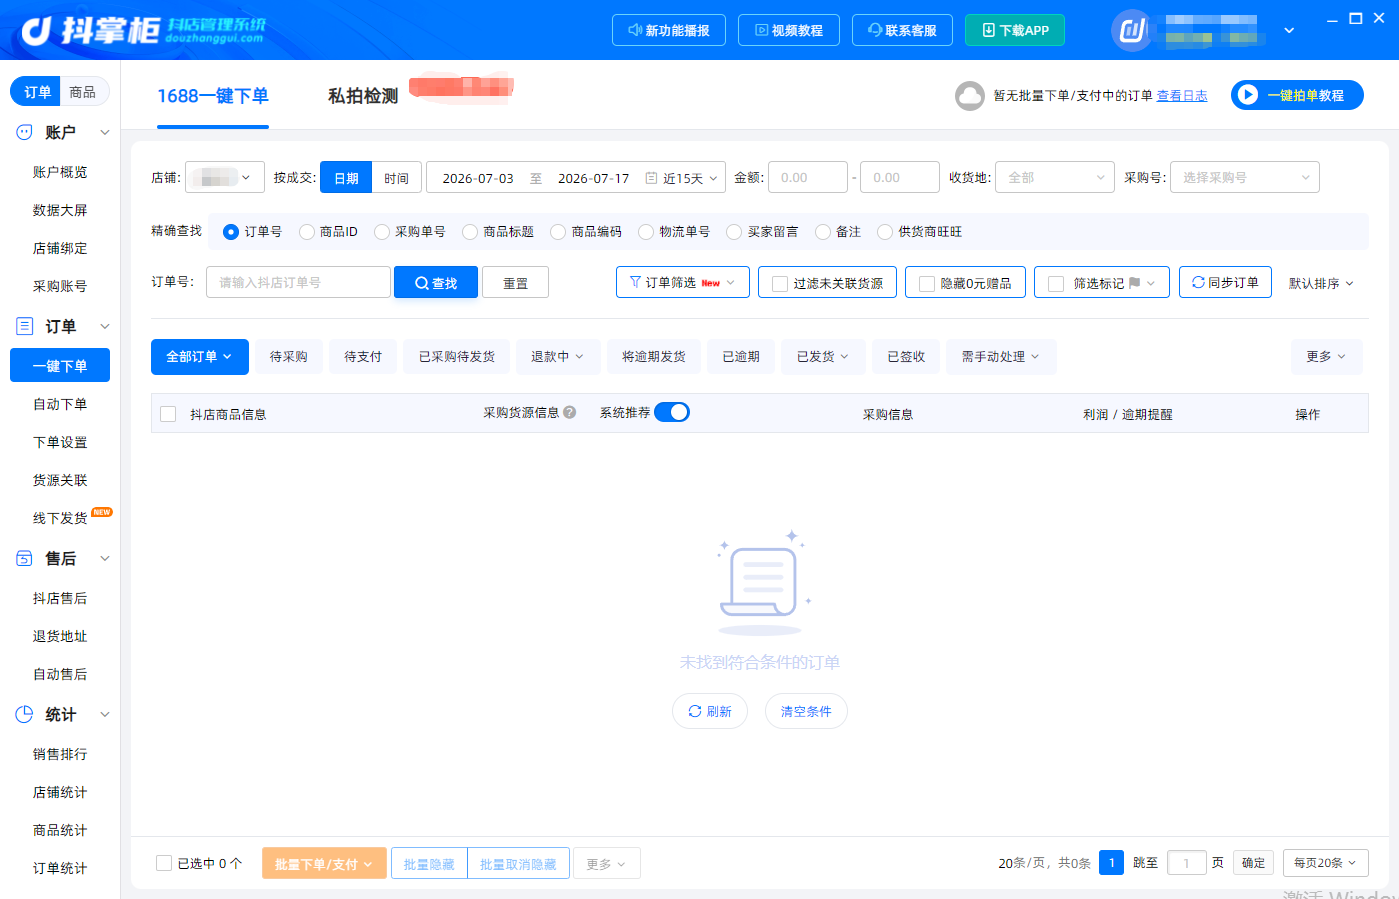Click the calendar icon in the date range
This screenshot has height=899, width=1399.
[651, 178]
